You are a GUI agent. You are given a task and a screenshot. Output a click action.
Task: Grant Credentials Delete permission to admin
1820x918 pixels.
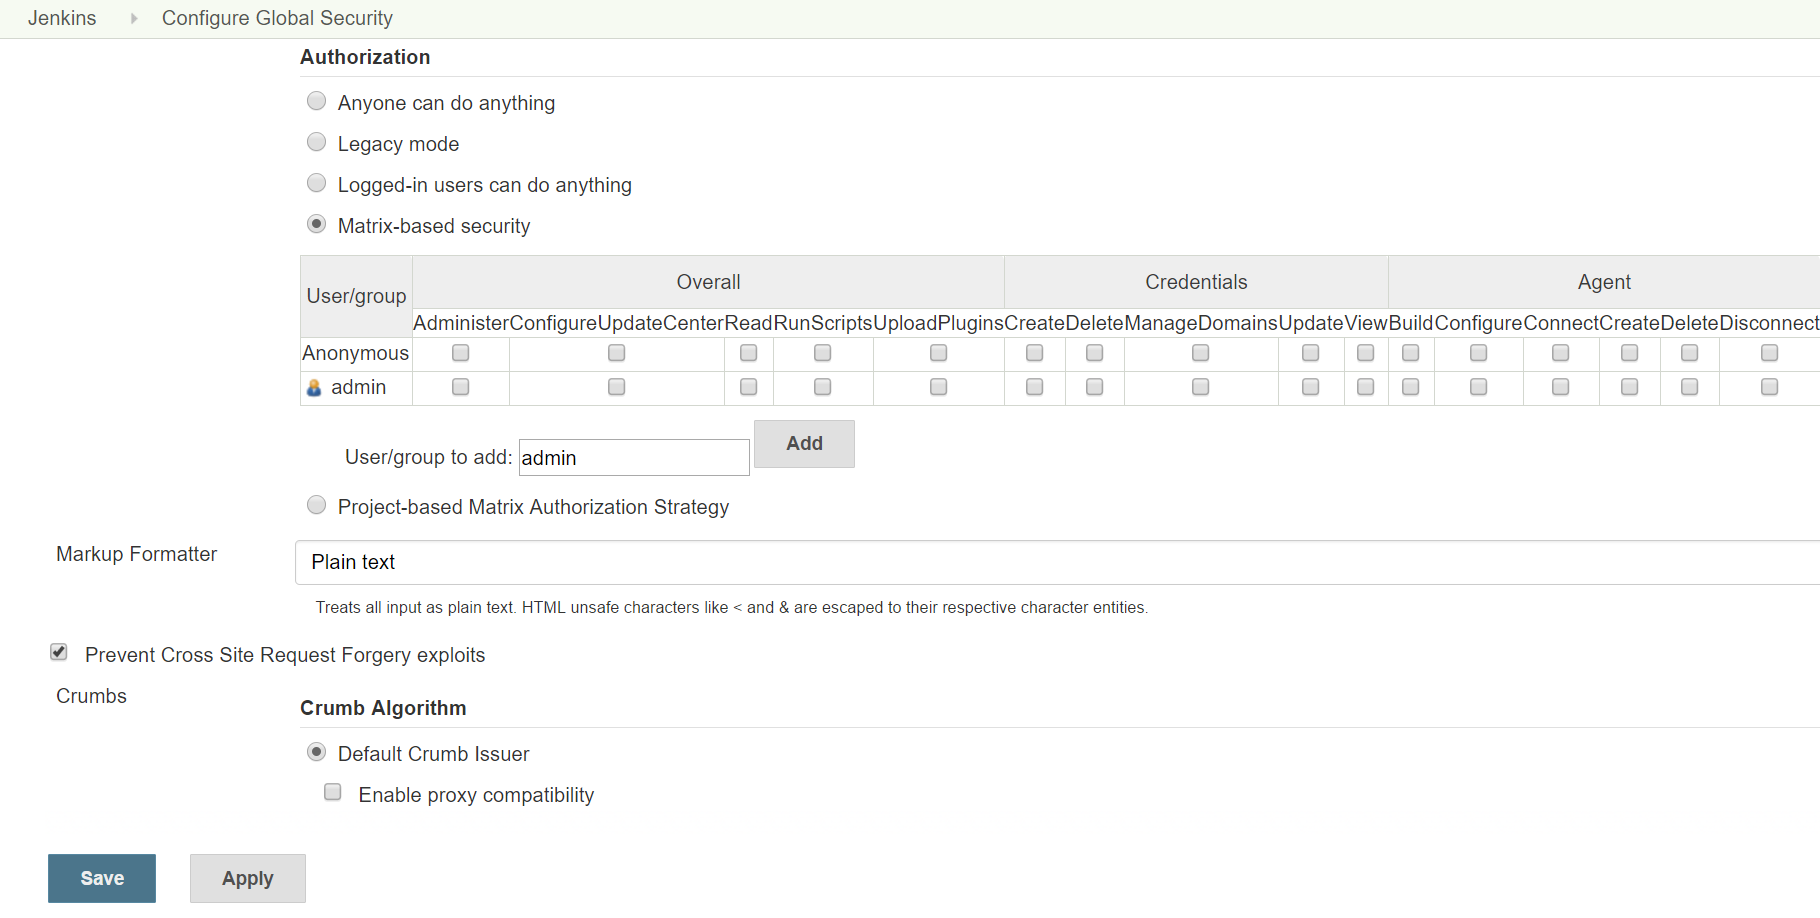(1095, 387)
